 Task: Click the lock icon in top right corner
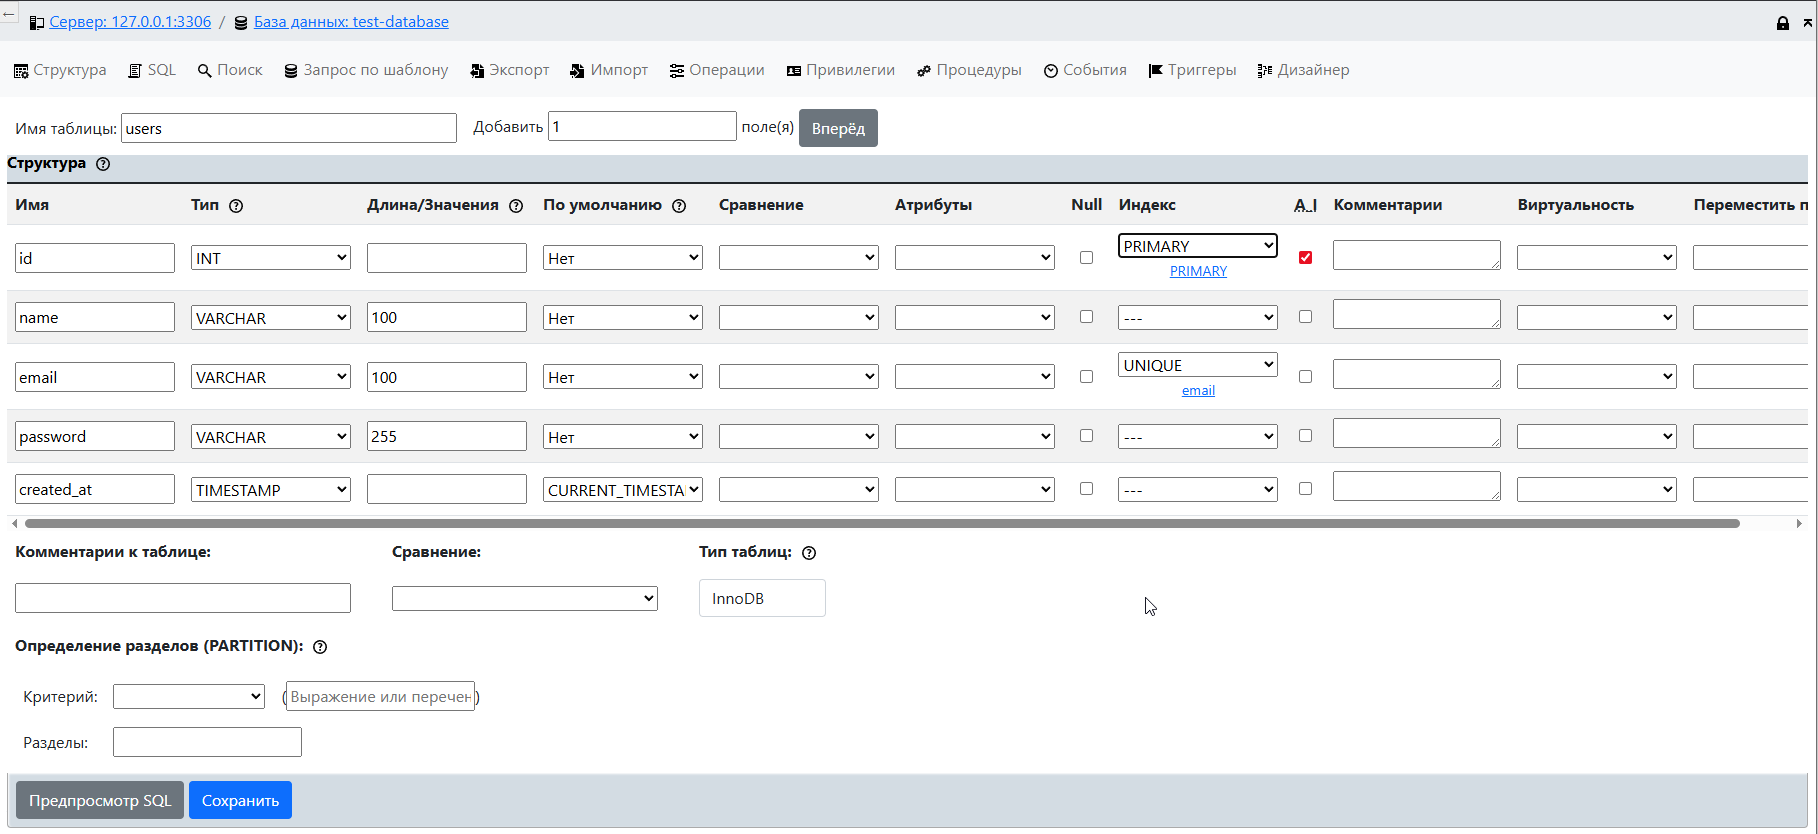pyautogui.click(x=1782, y=23)
